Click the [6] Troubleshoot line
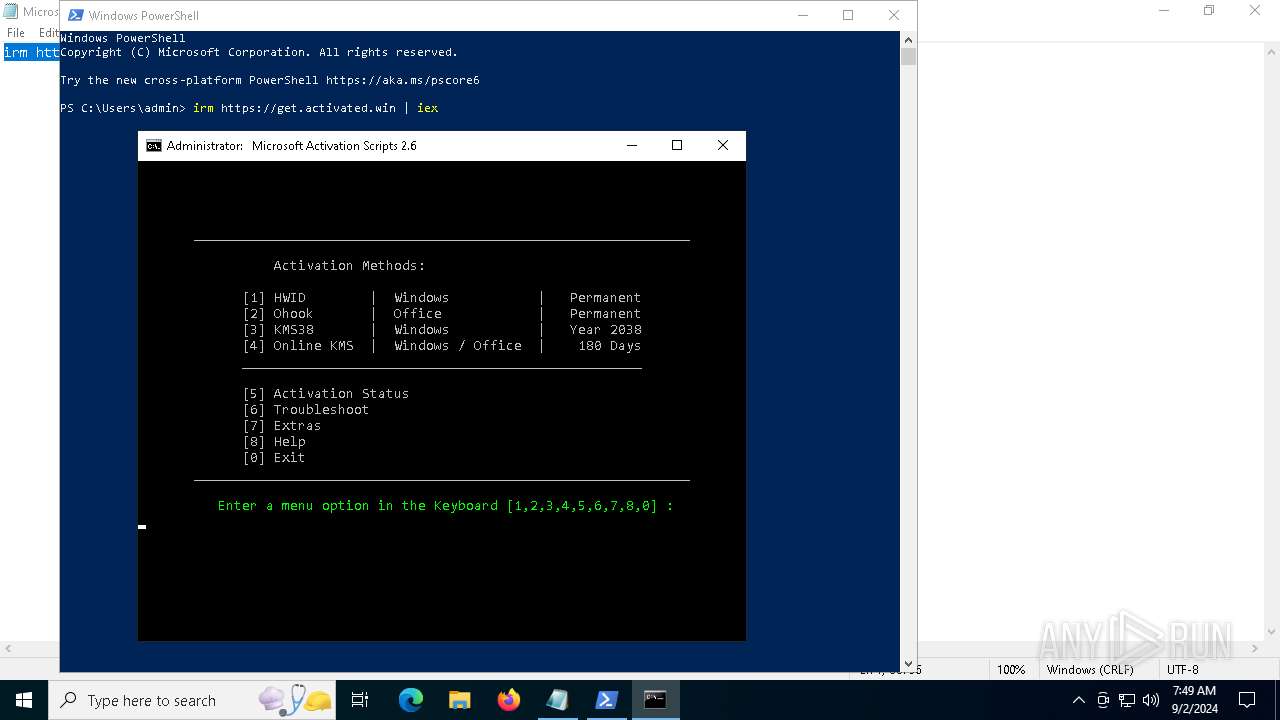This screenshot has height=720, width=1280. pos(306,409)
